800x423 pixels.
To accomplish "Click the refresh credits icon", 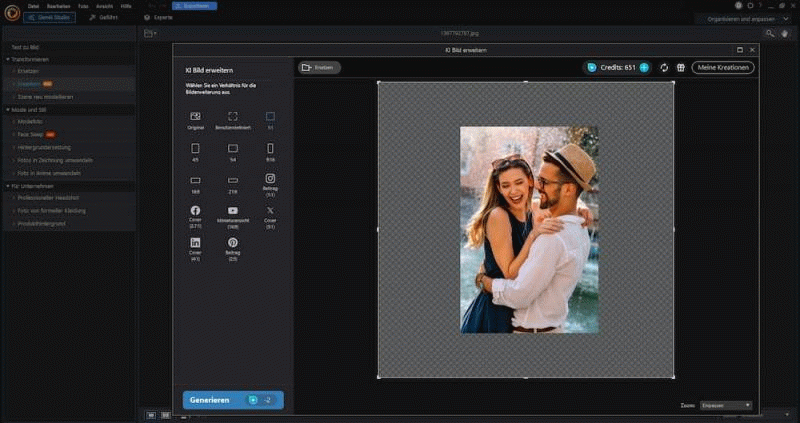I will [664, 67].
